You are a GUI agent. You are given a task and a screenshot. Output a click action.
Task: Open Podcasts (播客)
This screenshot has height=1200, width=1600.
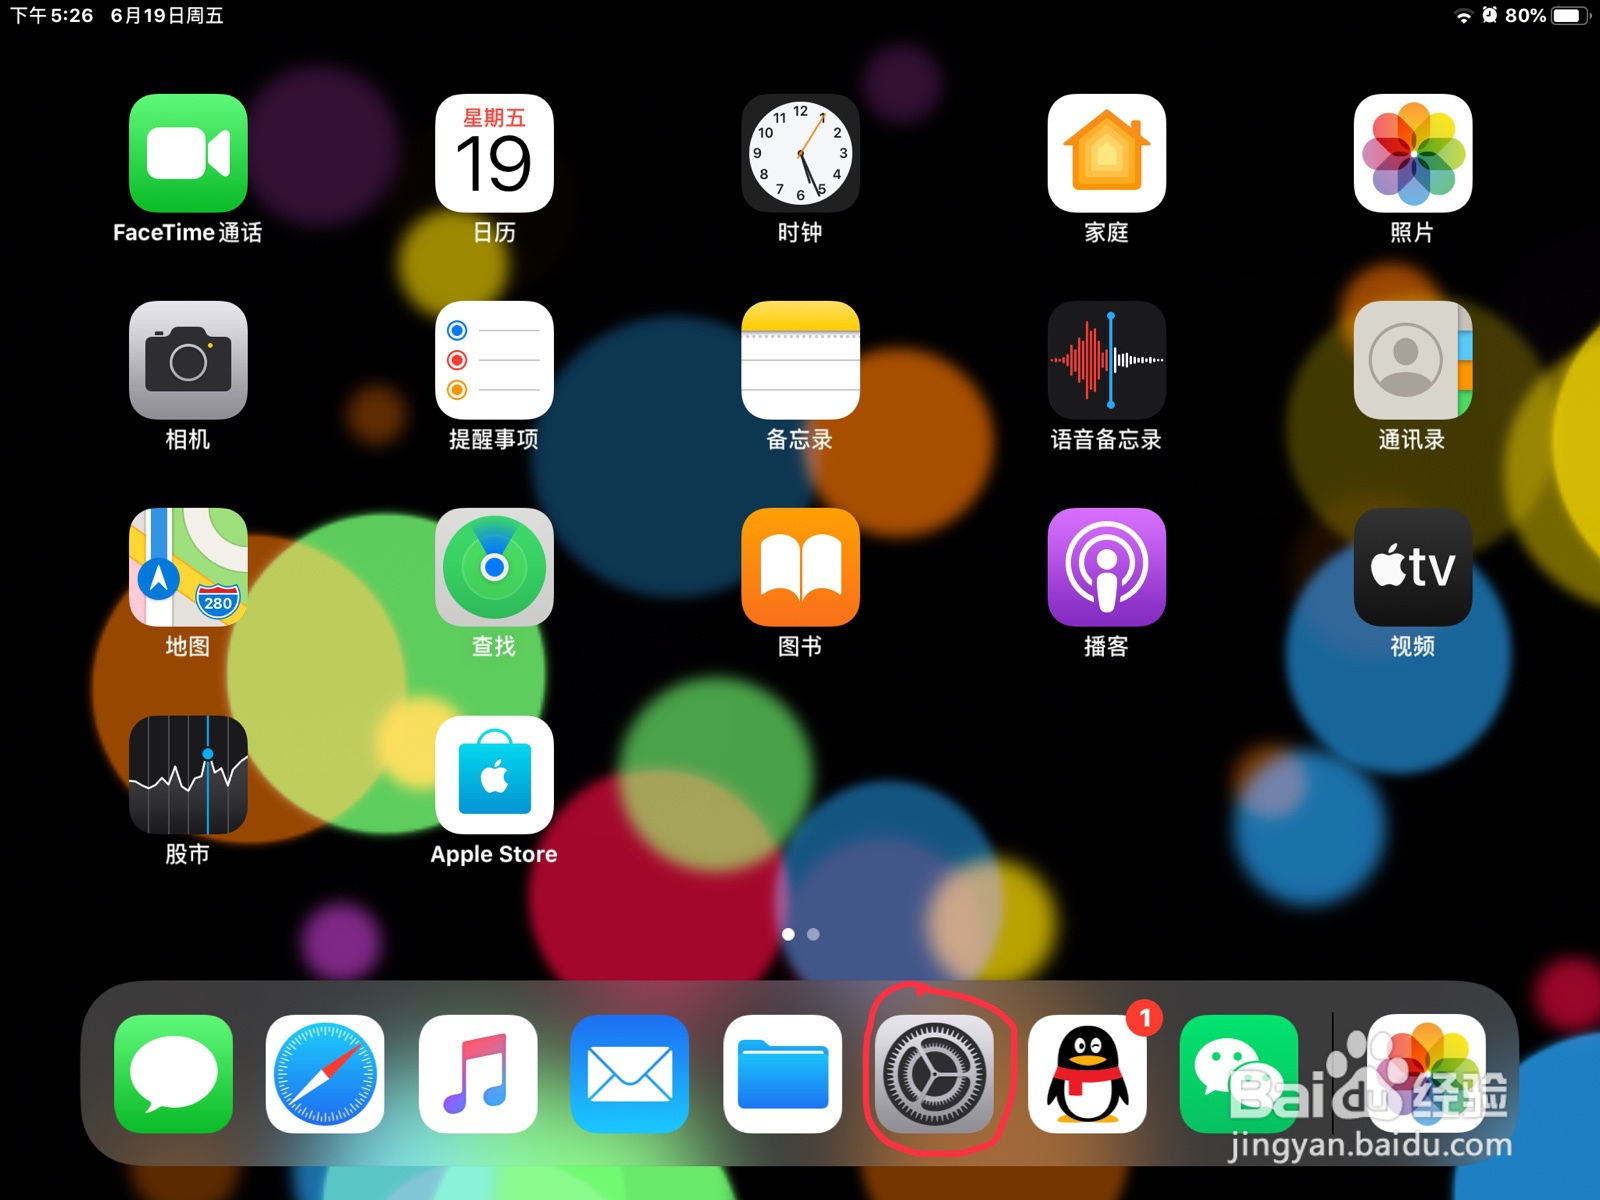(x=1106, y=567)
